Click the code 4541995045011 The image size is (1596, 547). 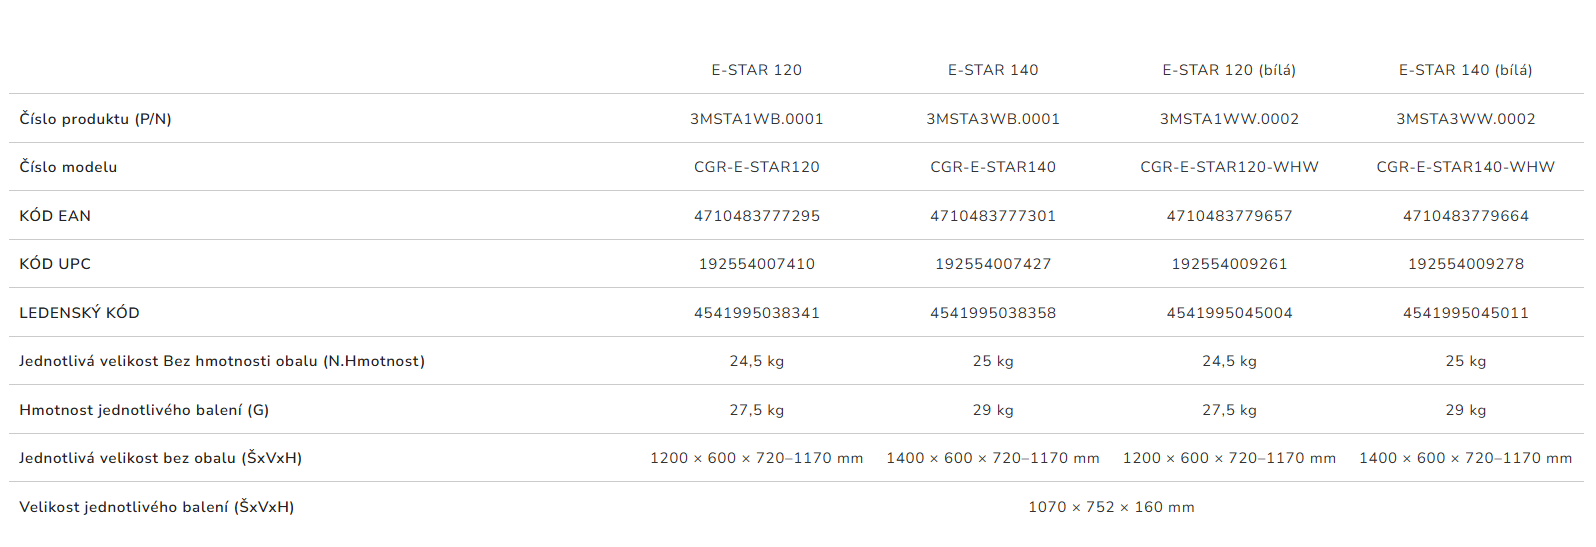[1465, 313]
